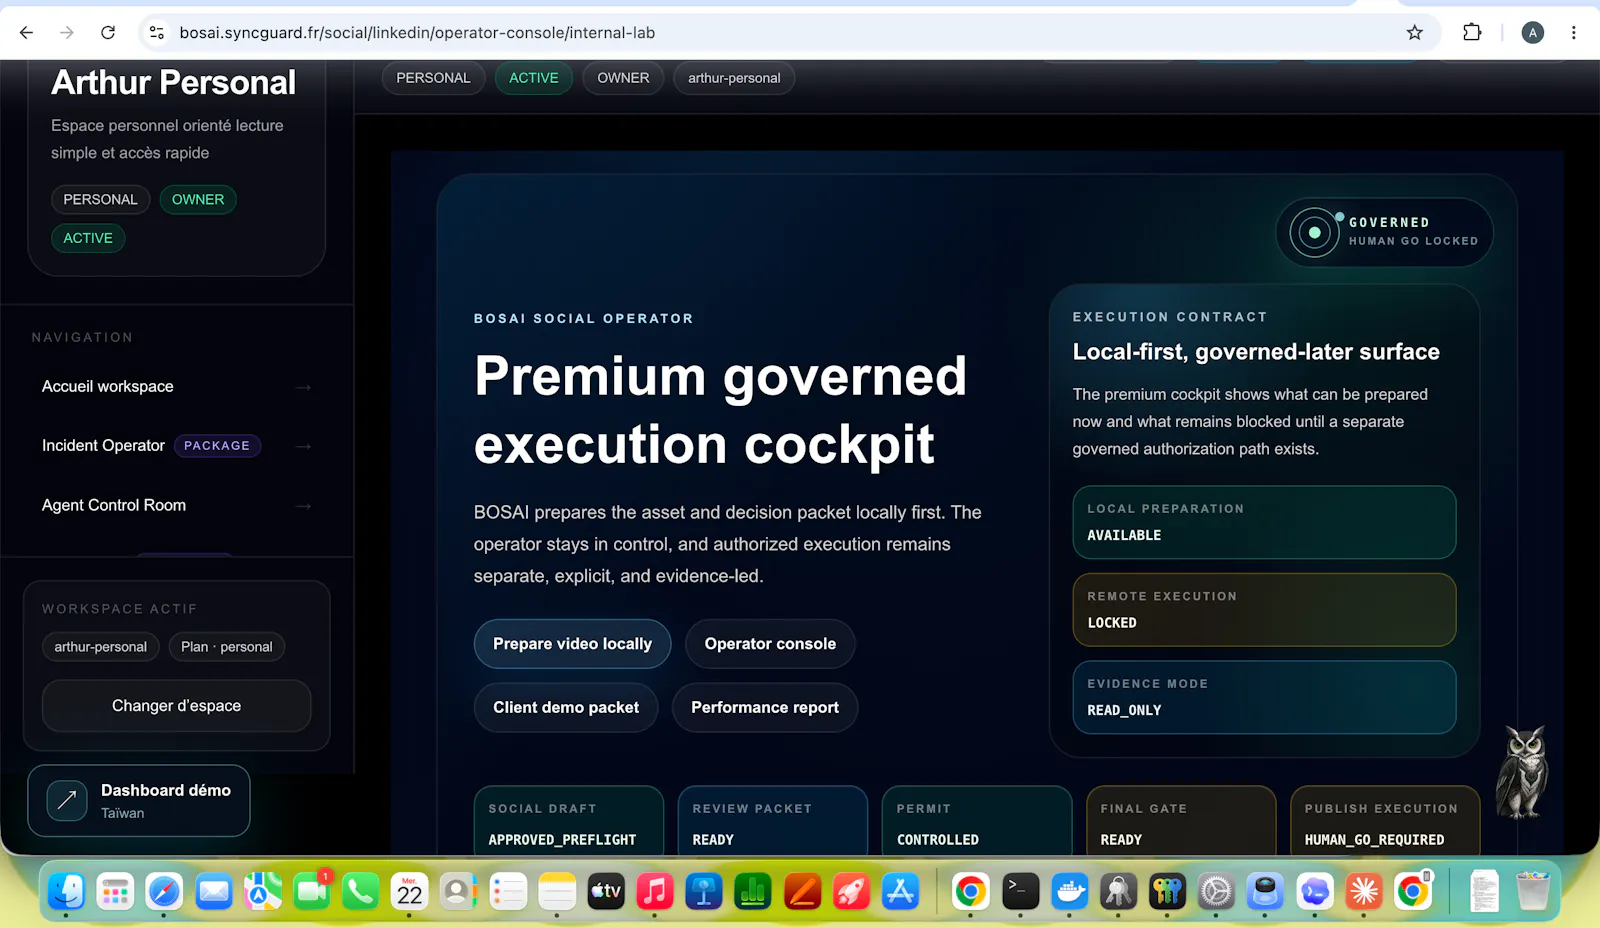
Task: Click the owl mascot assistant
Action: [1522, 771]
